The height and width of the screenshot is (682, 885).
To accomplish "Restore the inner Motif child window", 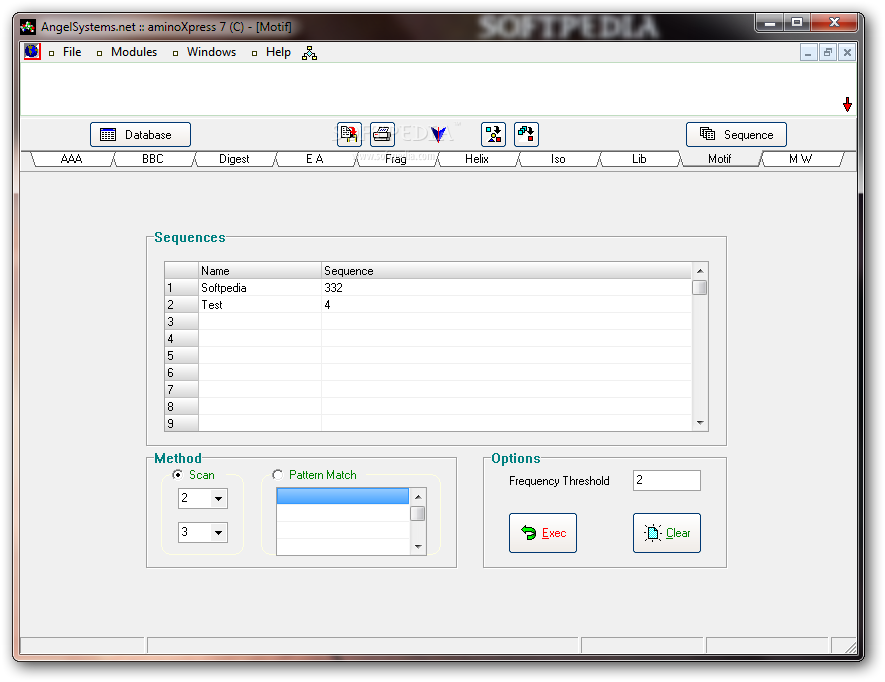I will coord(827,53).
